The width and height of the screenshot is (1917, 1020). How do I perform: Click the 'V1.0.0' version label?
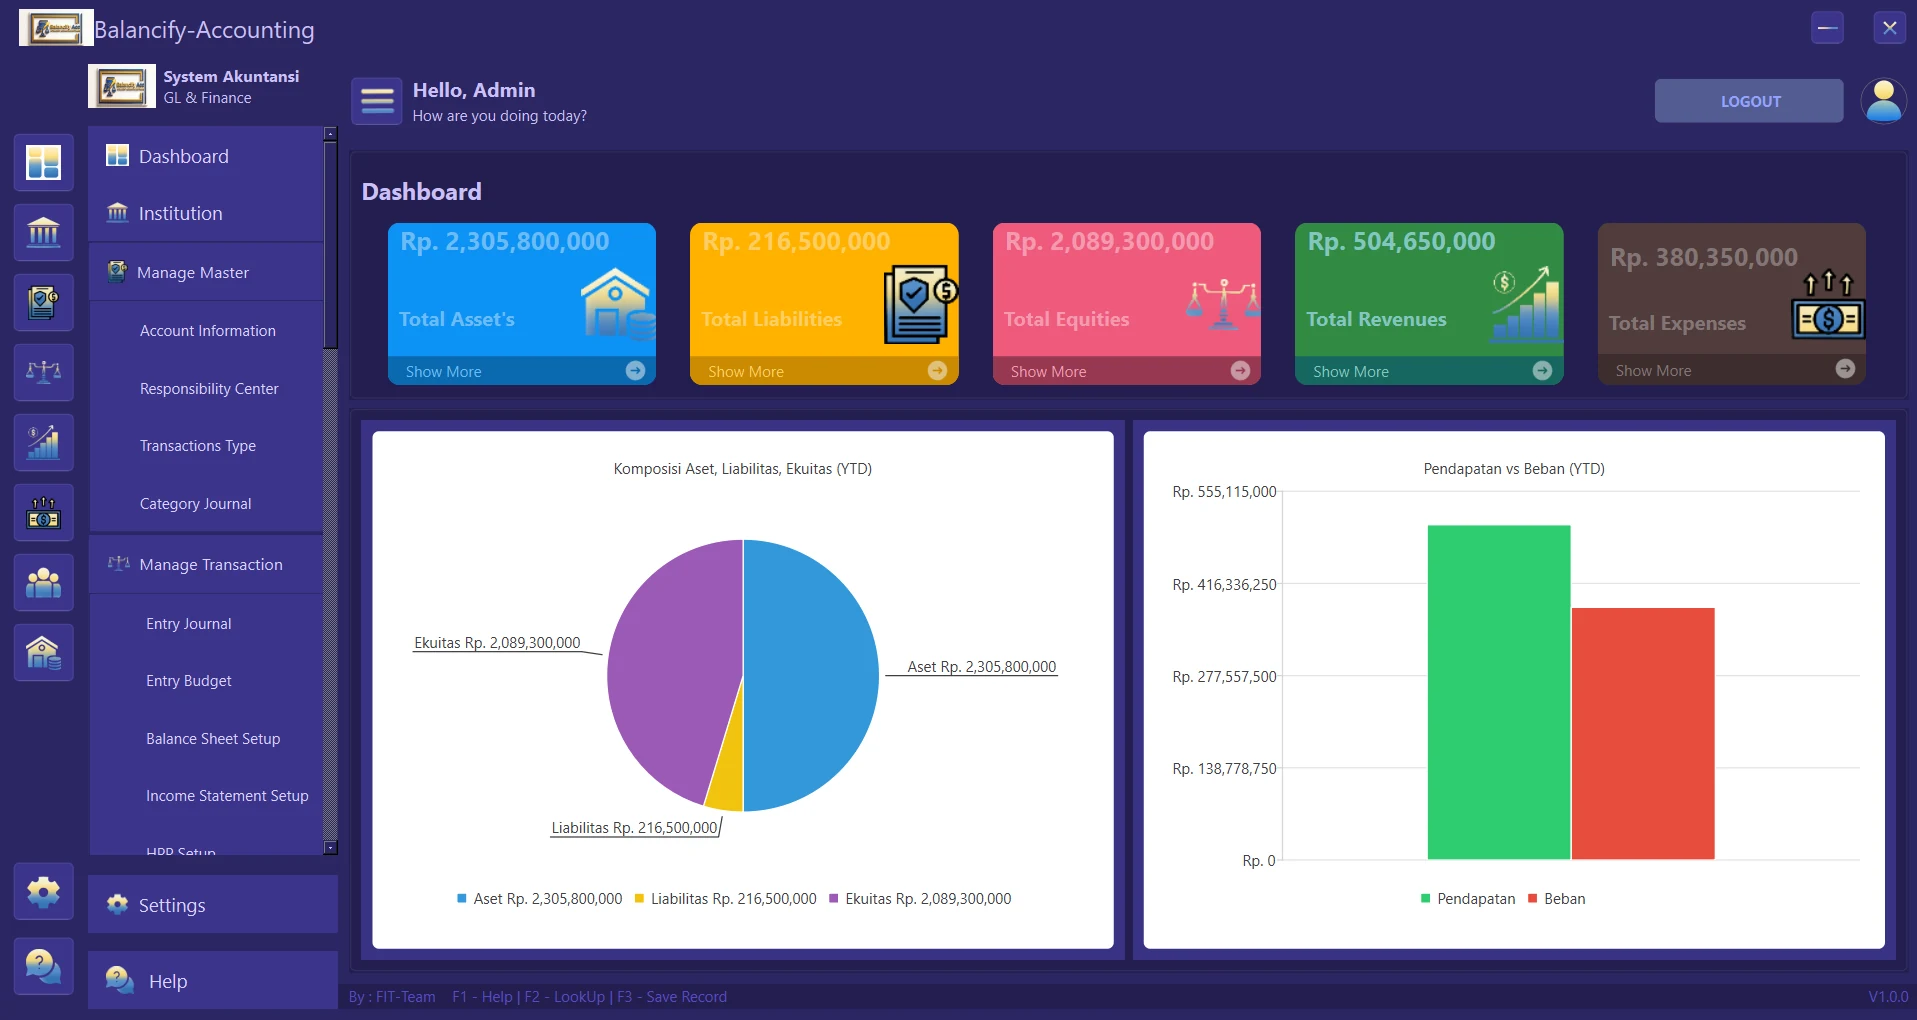coord(1888,997)
